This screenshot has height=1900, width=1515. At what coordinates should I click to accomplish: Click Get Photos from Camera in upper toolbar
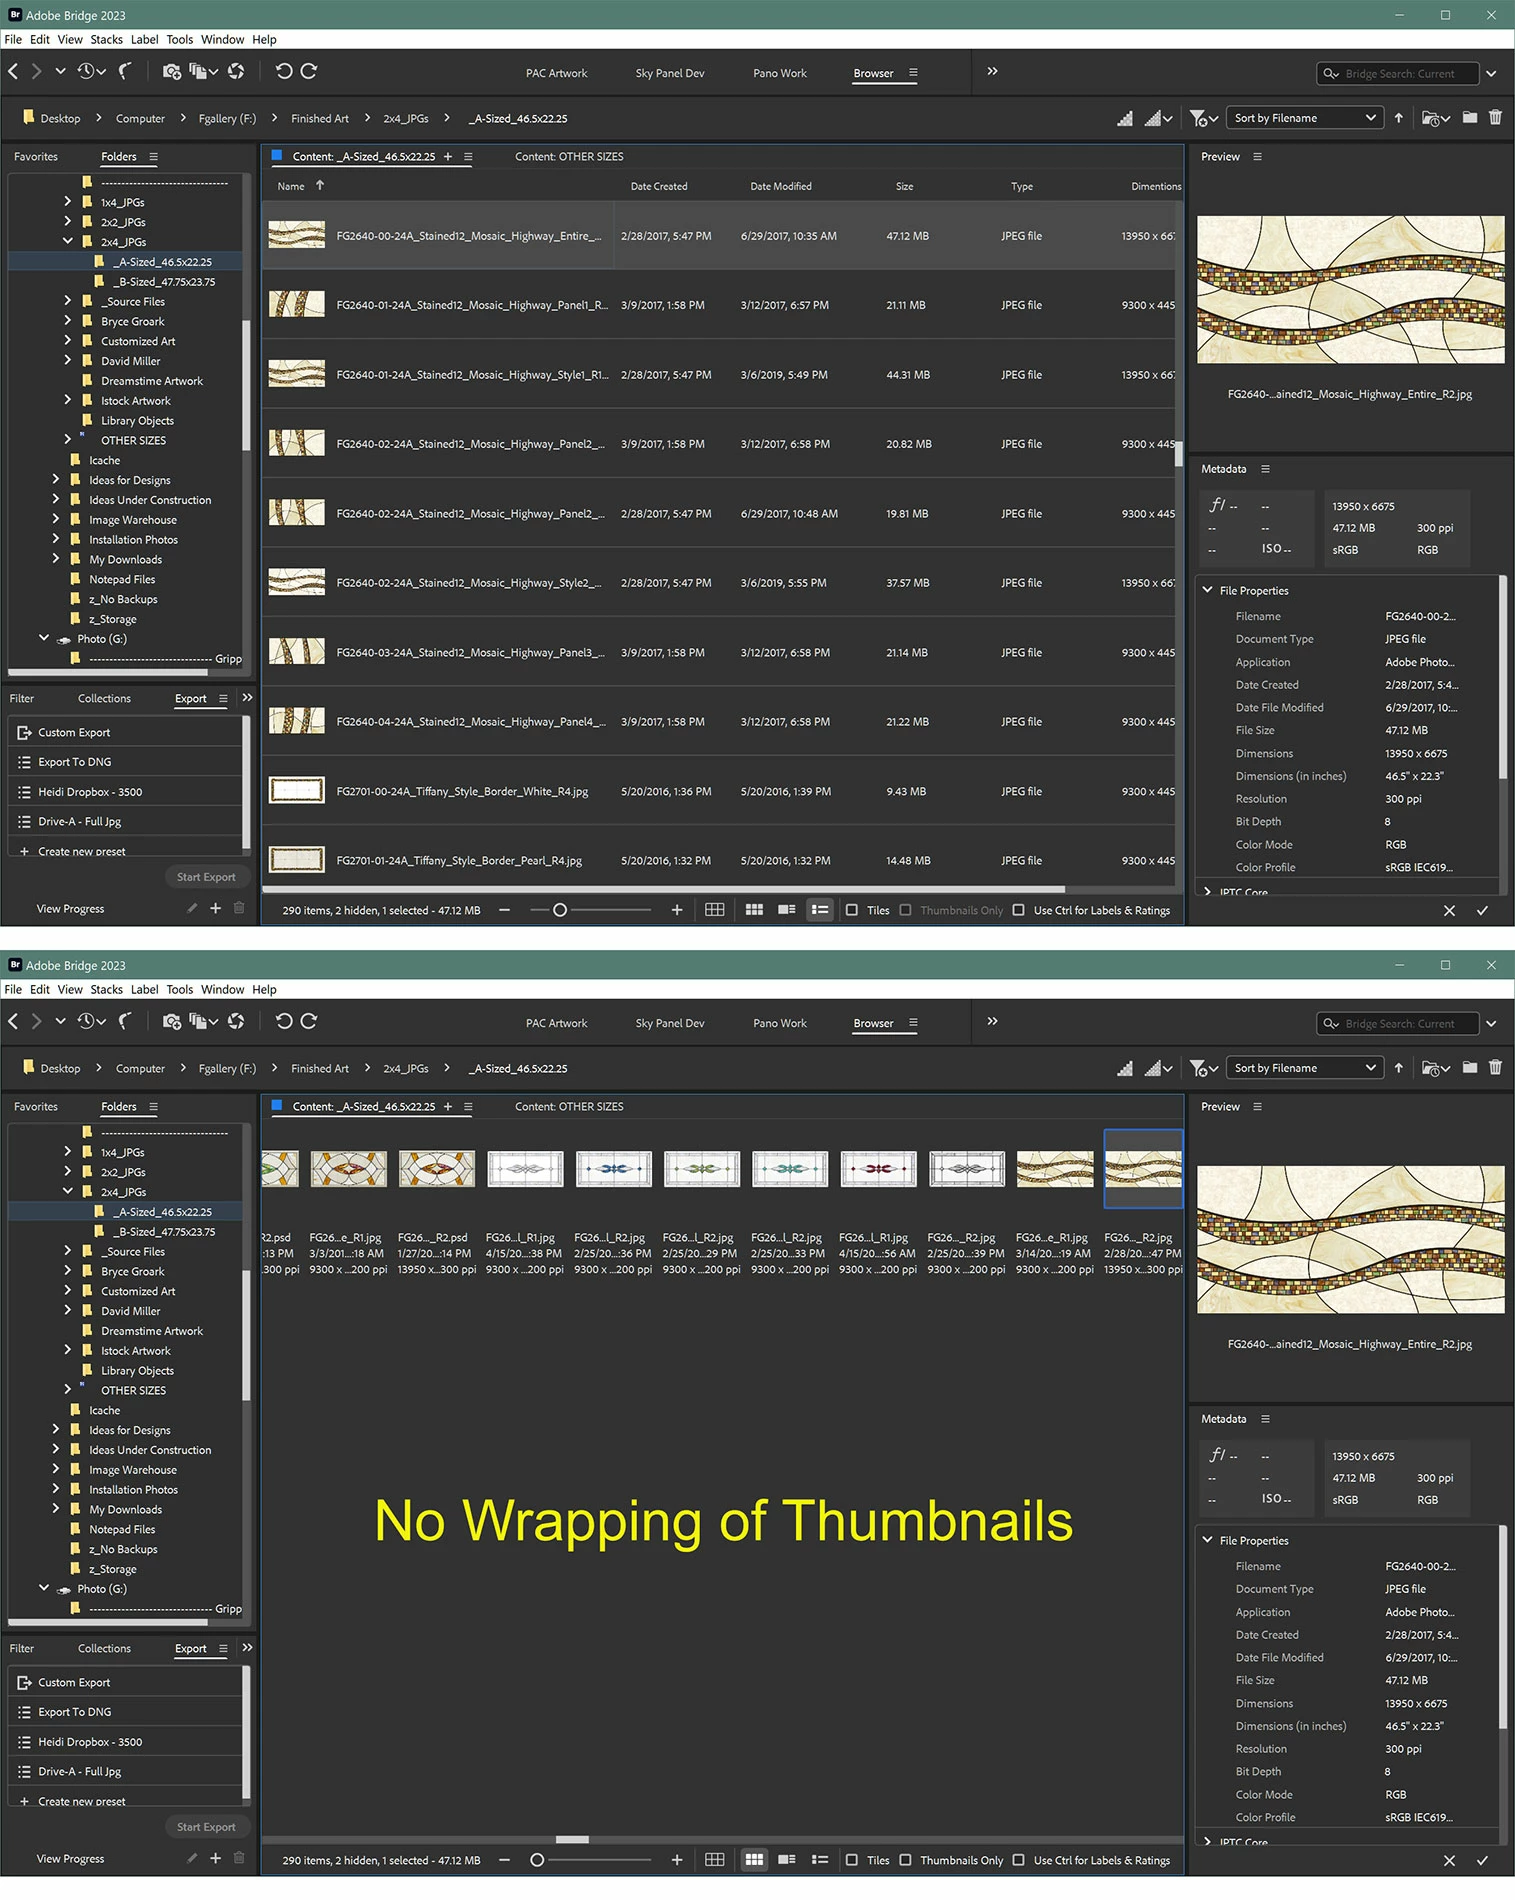point(172,71)
